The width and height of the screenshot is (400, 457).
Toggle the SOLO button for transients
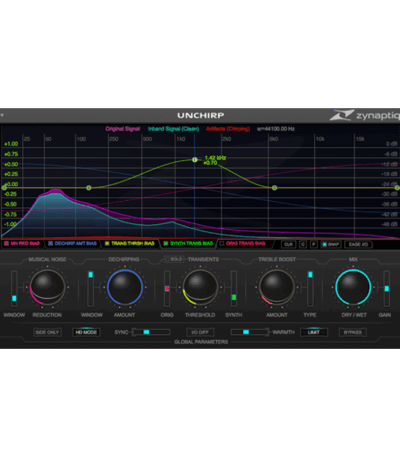pyautogui.click(x=174, y=259)
